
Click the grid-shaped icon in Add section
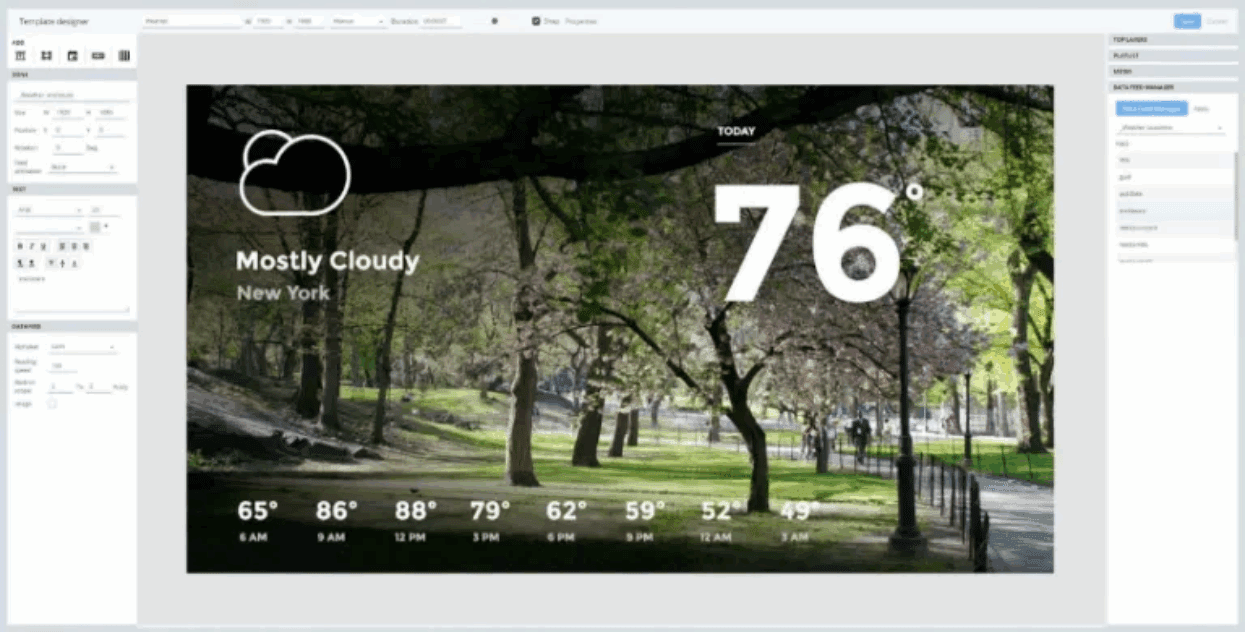[x=46, y=56]
